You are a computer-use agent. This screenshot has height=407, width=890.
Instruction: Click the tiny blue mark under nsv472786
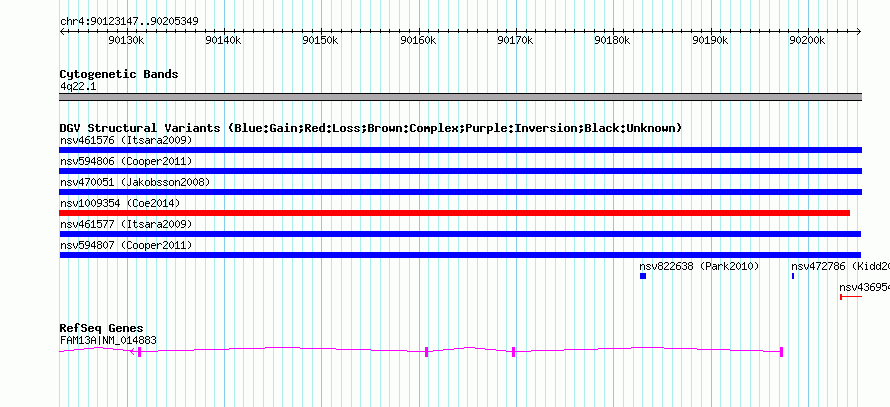coord(793,276)
